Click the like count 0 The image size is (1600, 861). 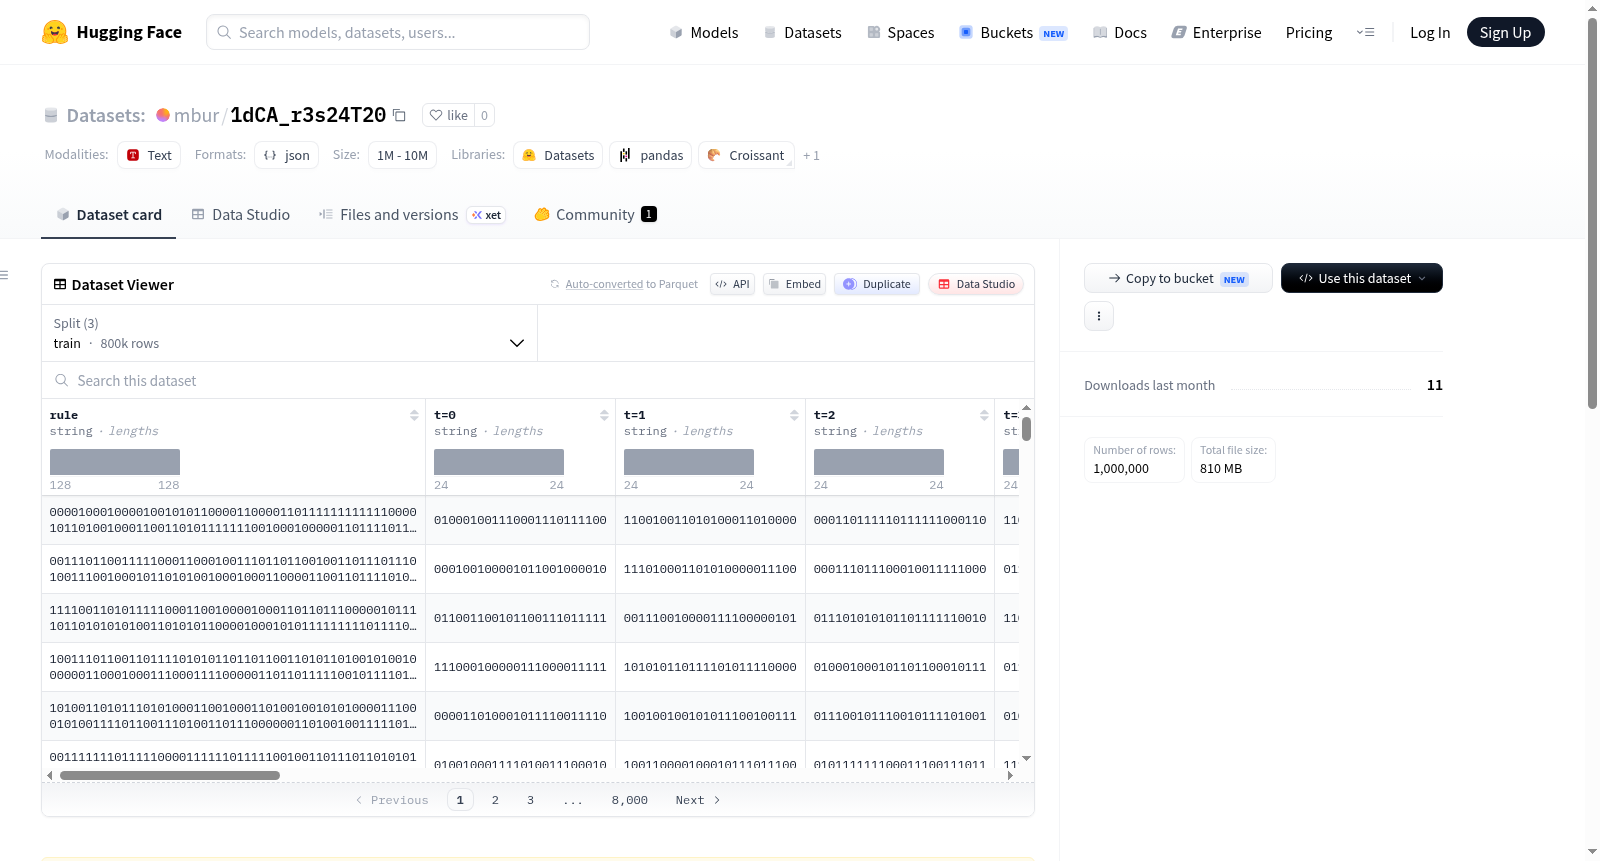[x=485, y=115]
